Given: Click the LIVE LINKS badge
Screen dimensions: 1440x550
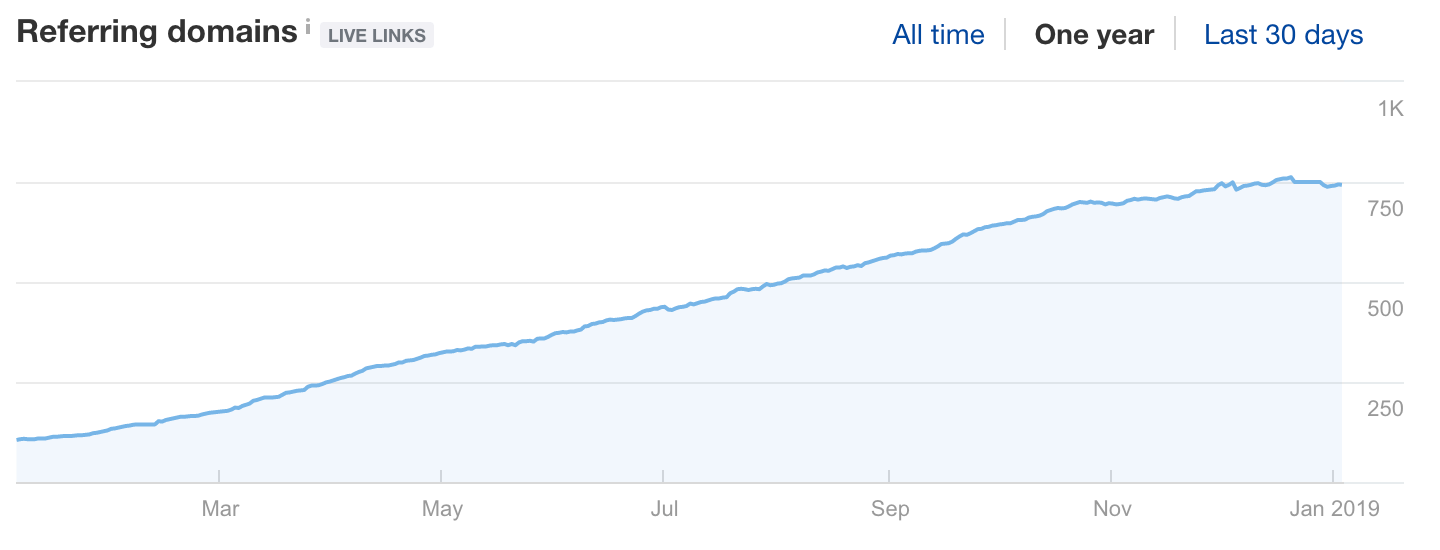Looking at the screenshot, I should (x=377, y=35).
